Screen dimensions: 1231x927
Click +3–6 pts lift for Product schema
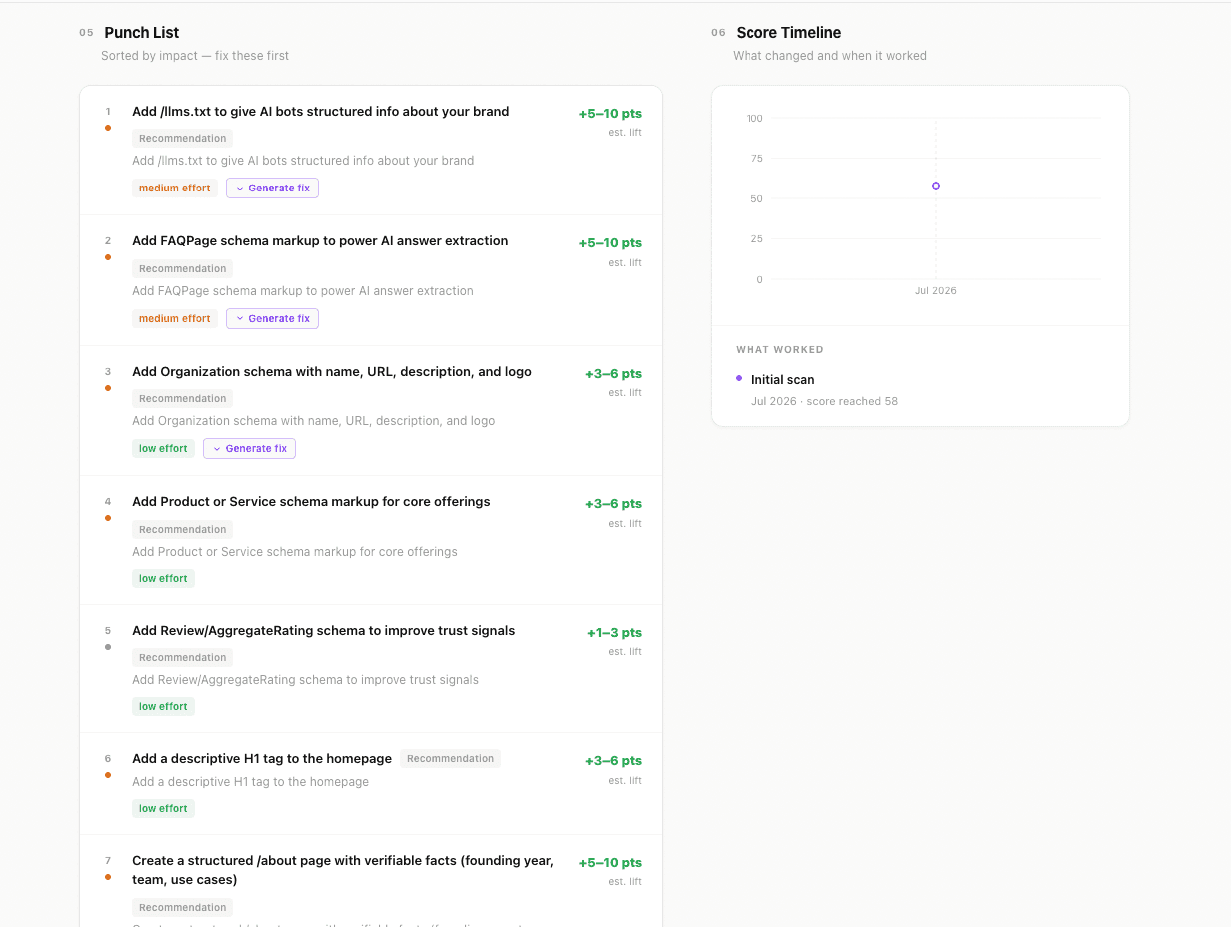point(613,504)
